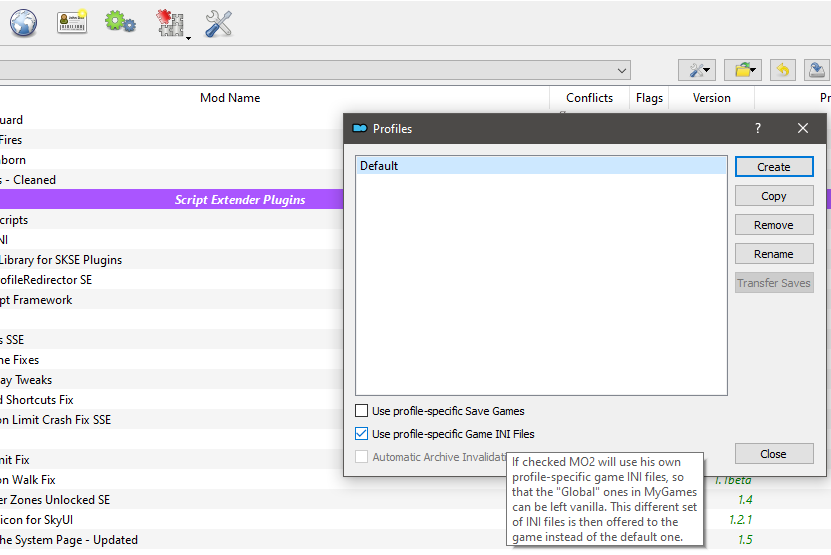
Task: Enable Use profile-specific Save Games
Action: click(361, 411)
